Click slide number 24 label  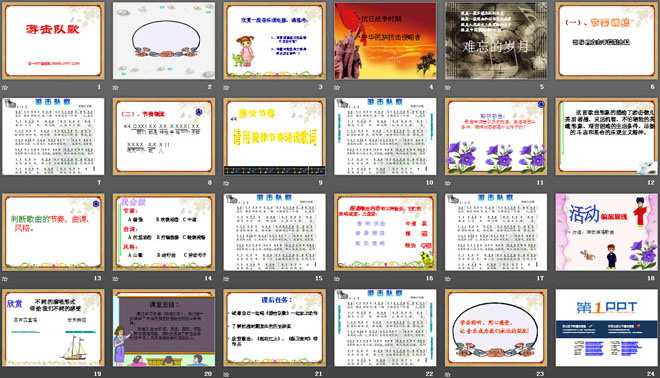[651, 373]
